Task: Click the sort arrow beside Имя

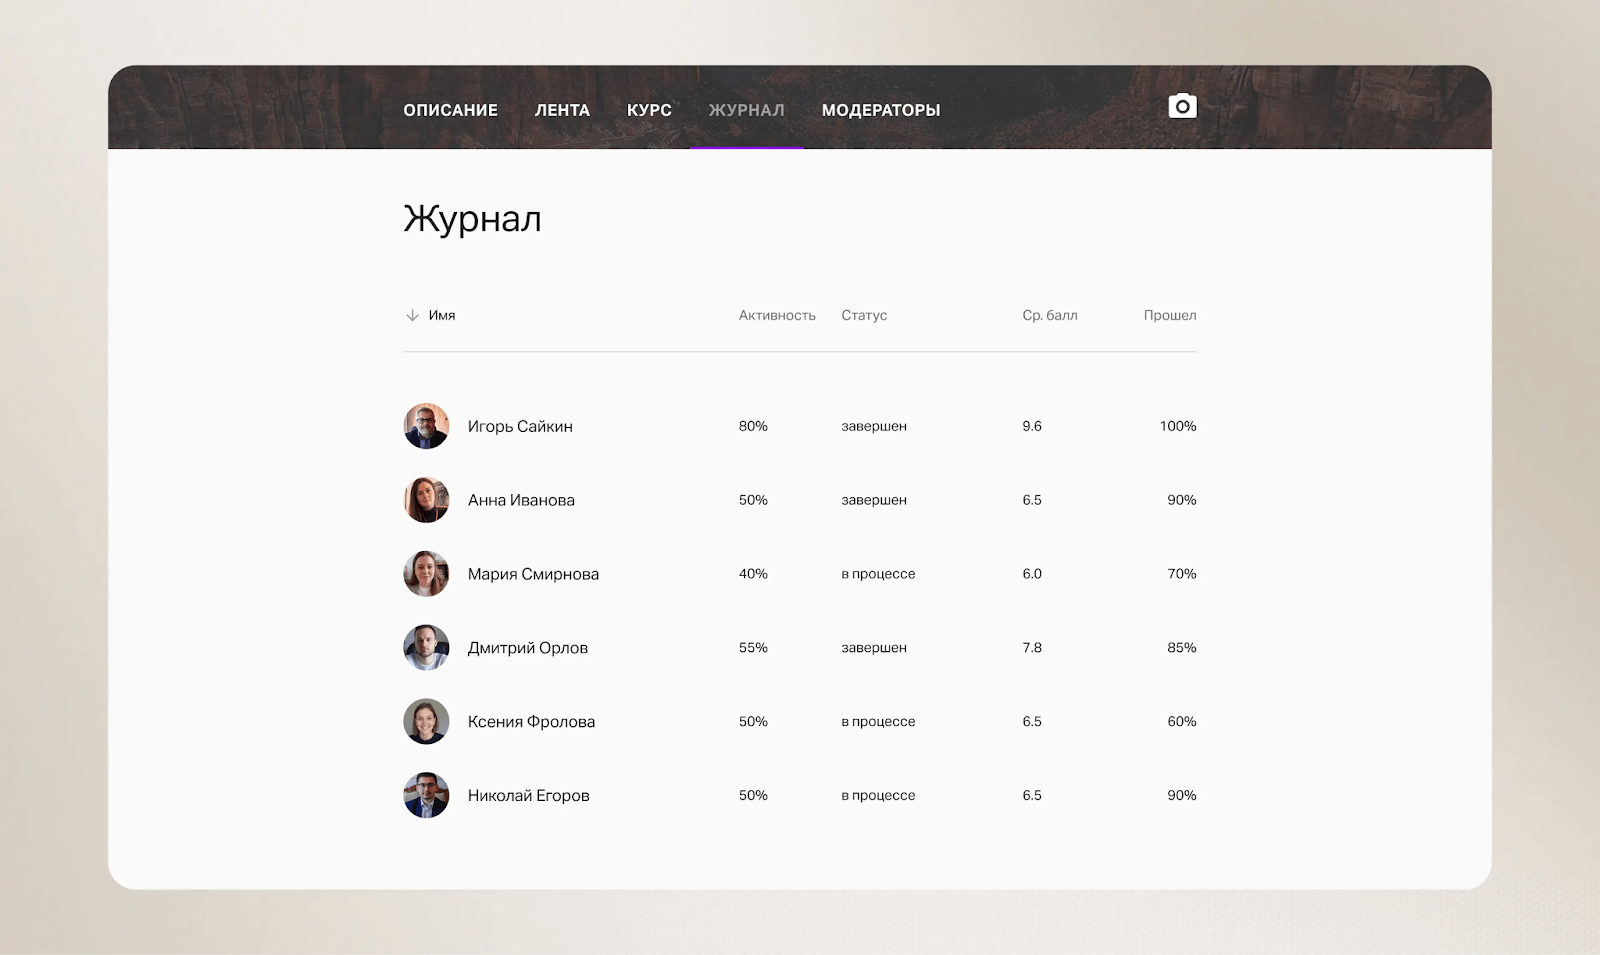Action: (x=412, y=316)
